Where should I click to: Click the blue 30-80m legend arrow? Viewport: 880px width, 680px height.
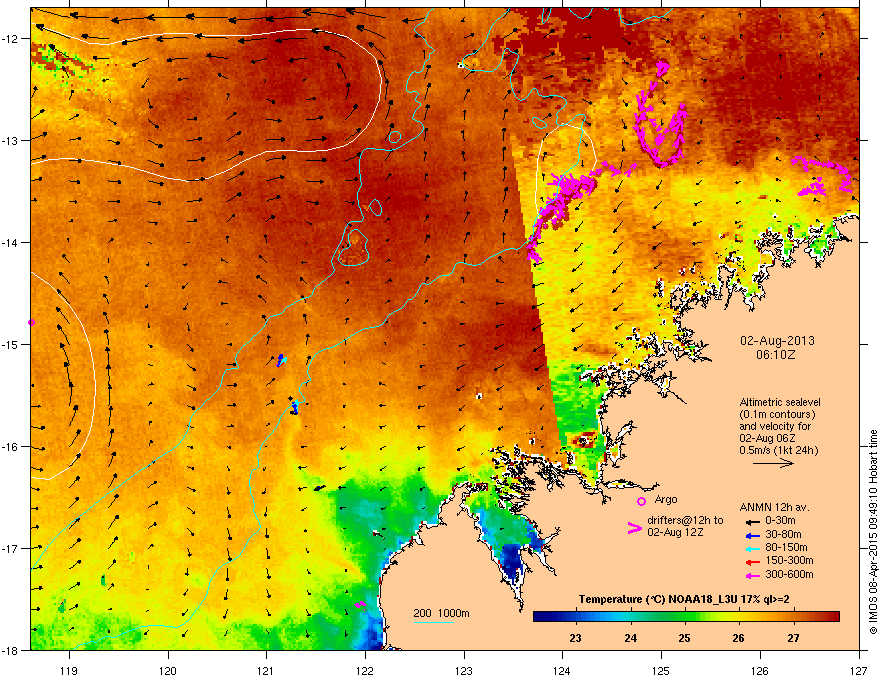[751, 535]
